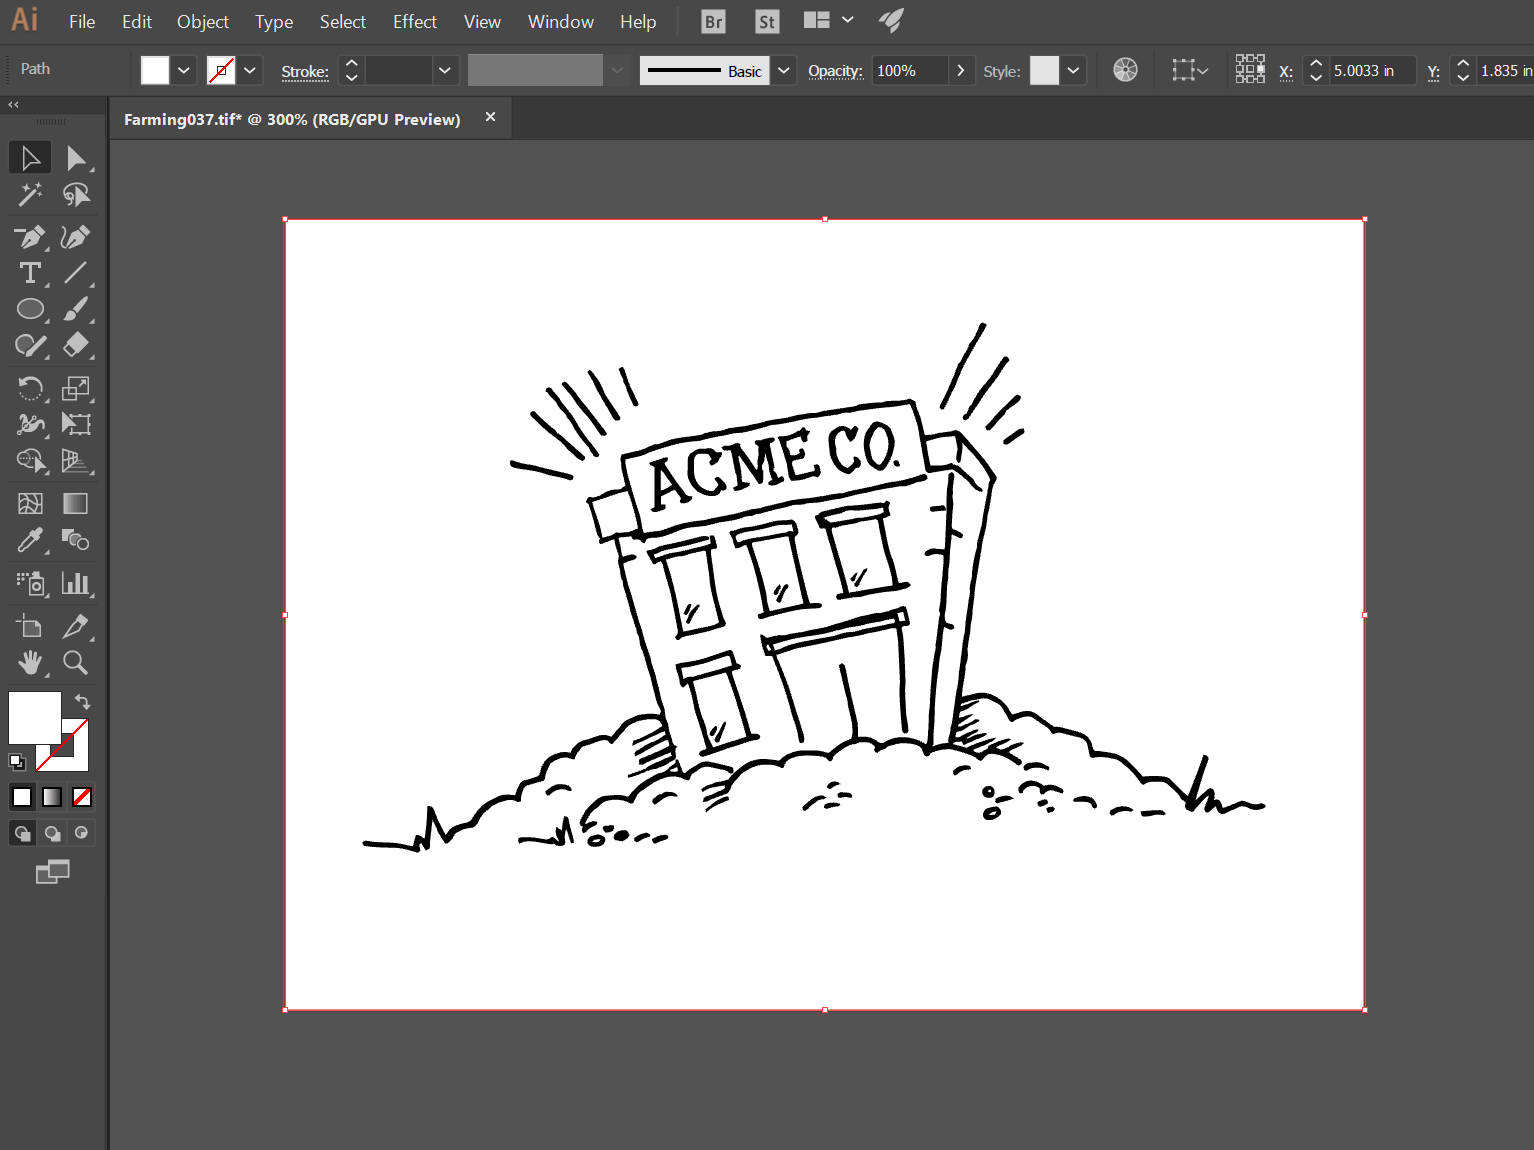
Task: Open the stroke weight dropdown
Action: coord(444,70)
